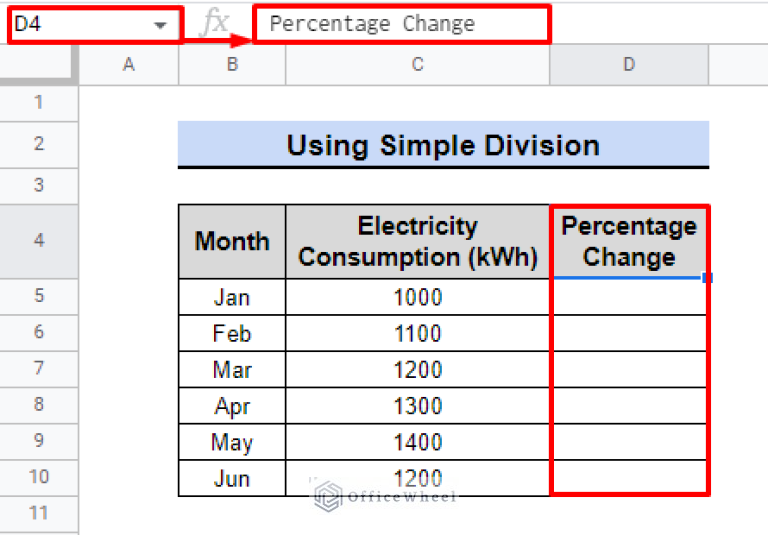Select the 'Jan' cell
This screenshot has width=768, height=535.
(x=232, y=297)
